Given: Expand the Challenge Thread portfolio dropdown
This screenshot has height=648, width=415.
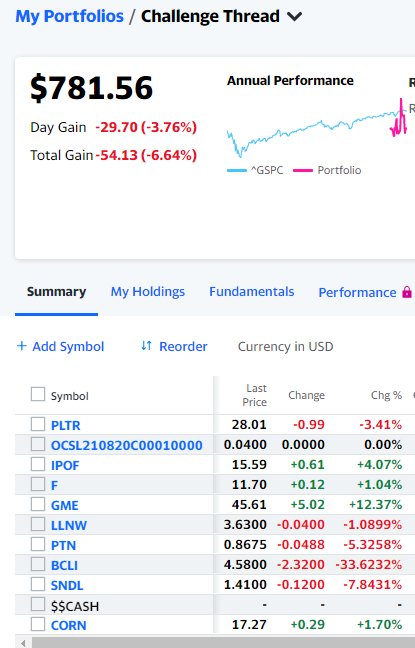Looking at the screenshot, I should [x=295, y=17].
